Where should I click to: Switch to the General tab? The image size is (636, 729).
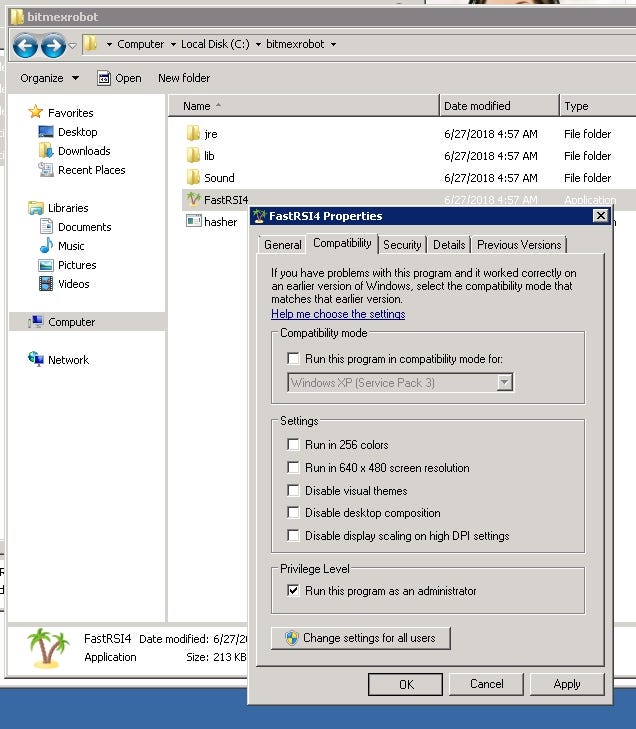(x=283, y=245)
